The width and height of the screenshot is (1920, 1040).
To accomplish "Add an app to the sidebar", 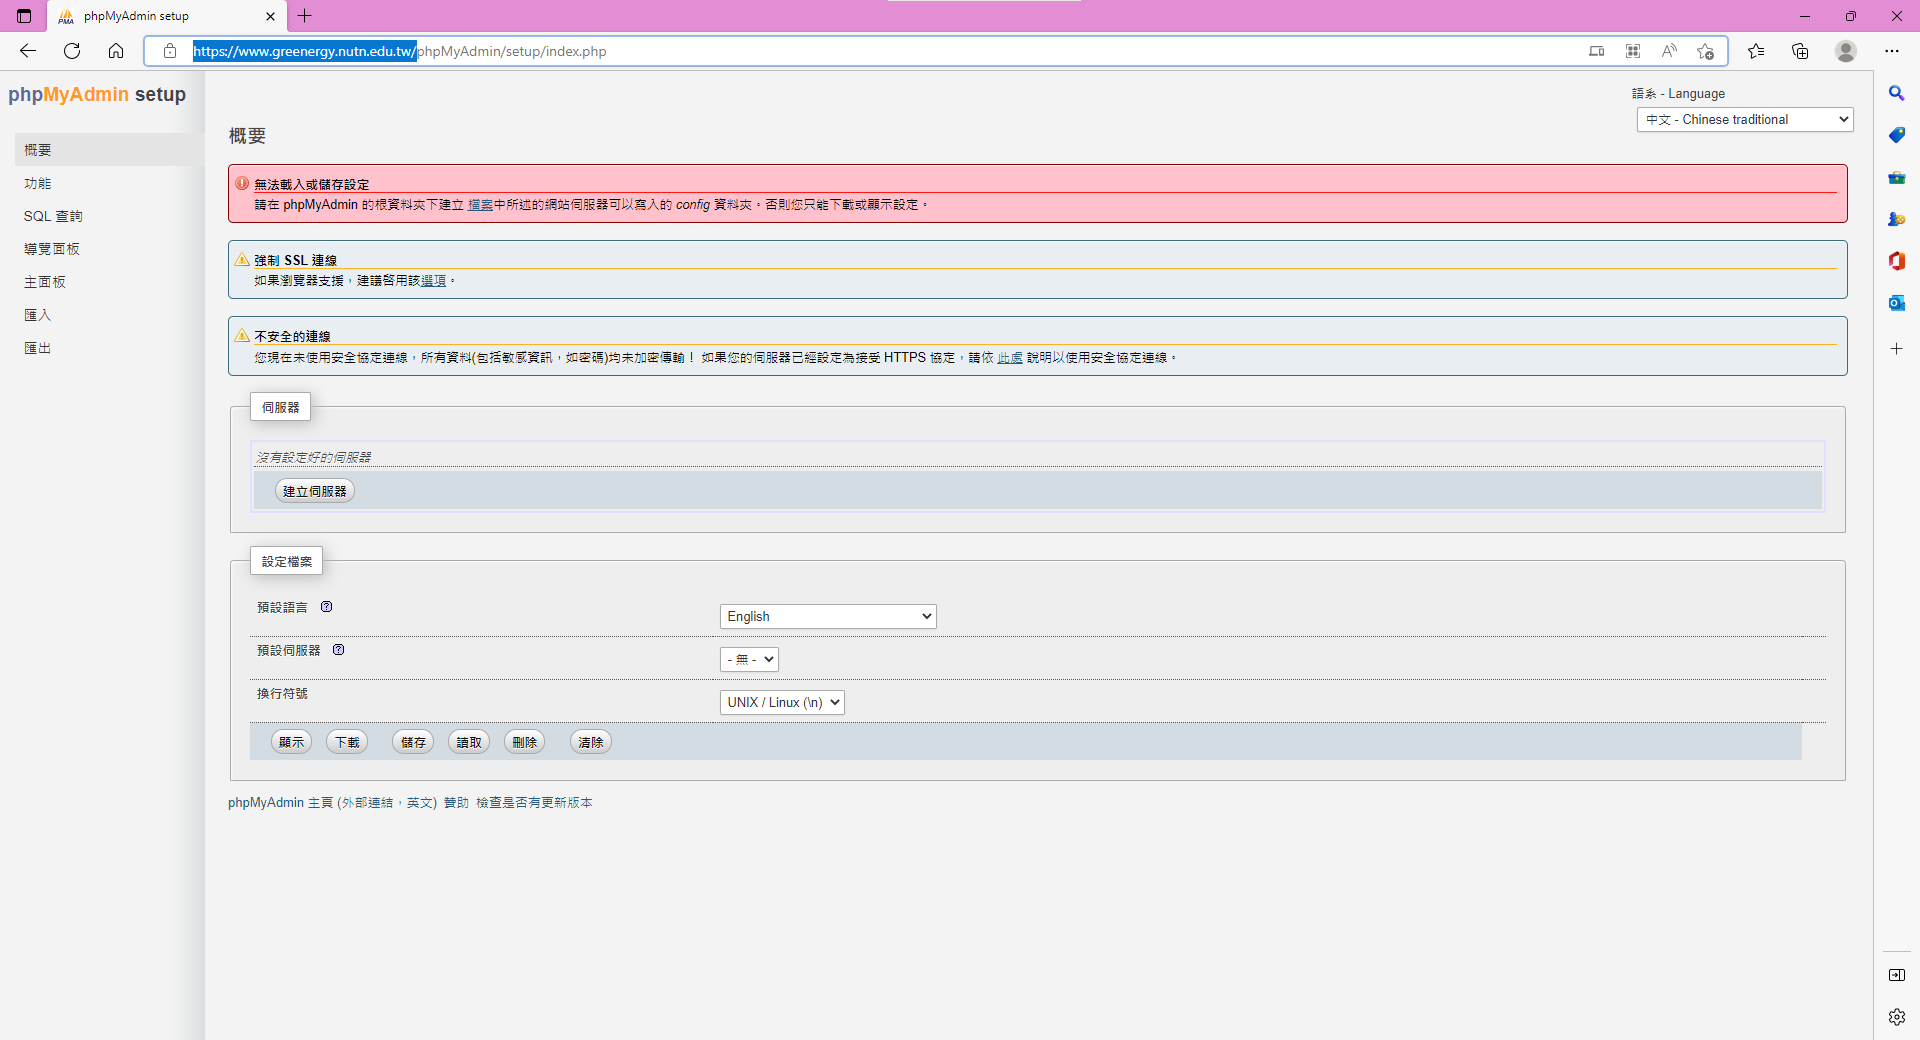I will pos(1897,349).
